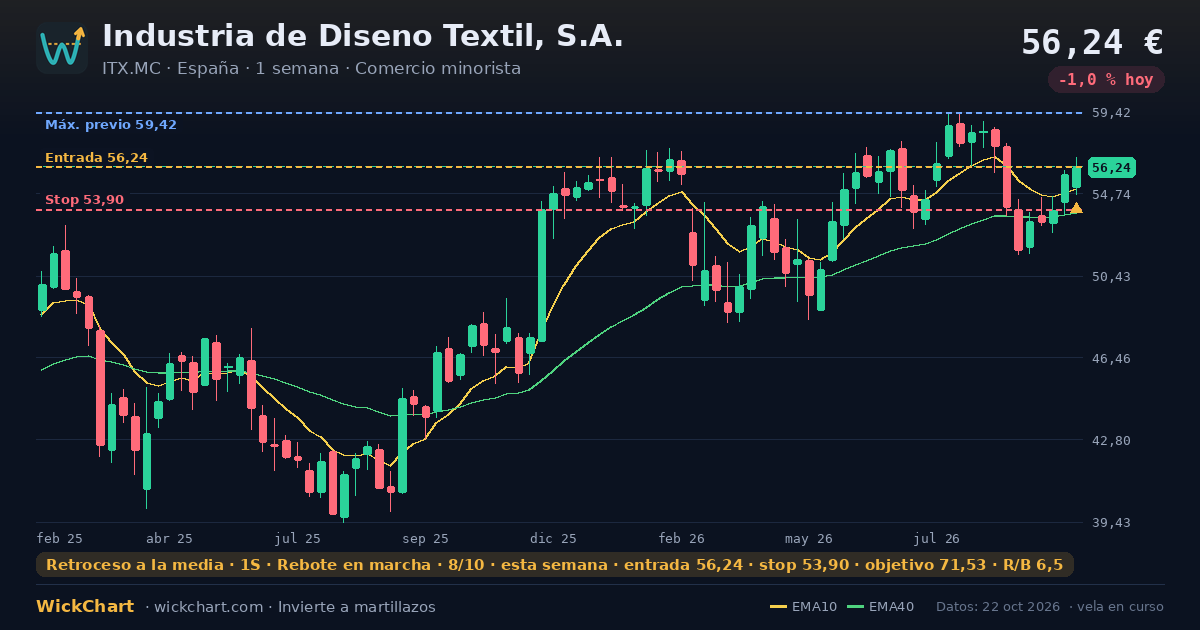Click the sep 25 date label
This screenshot has height=630, width=1200.
[425, 538]
